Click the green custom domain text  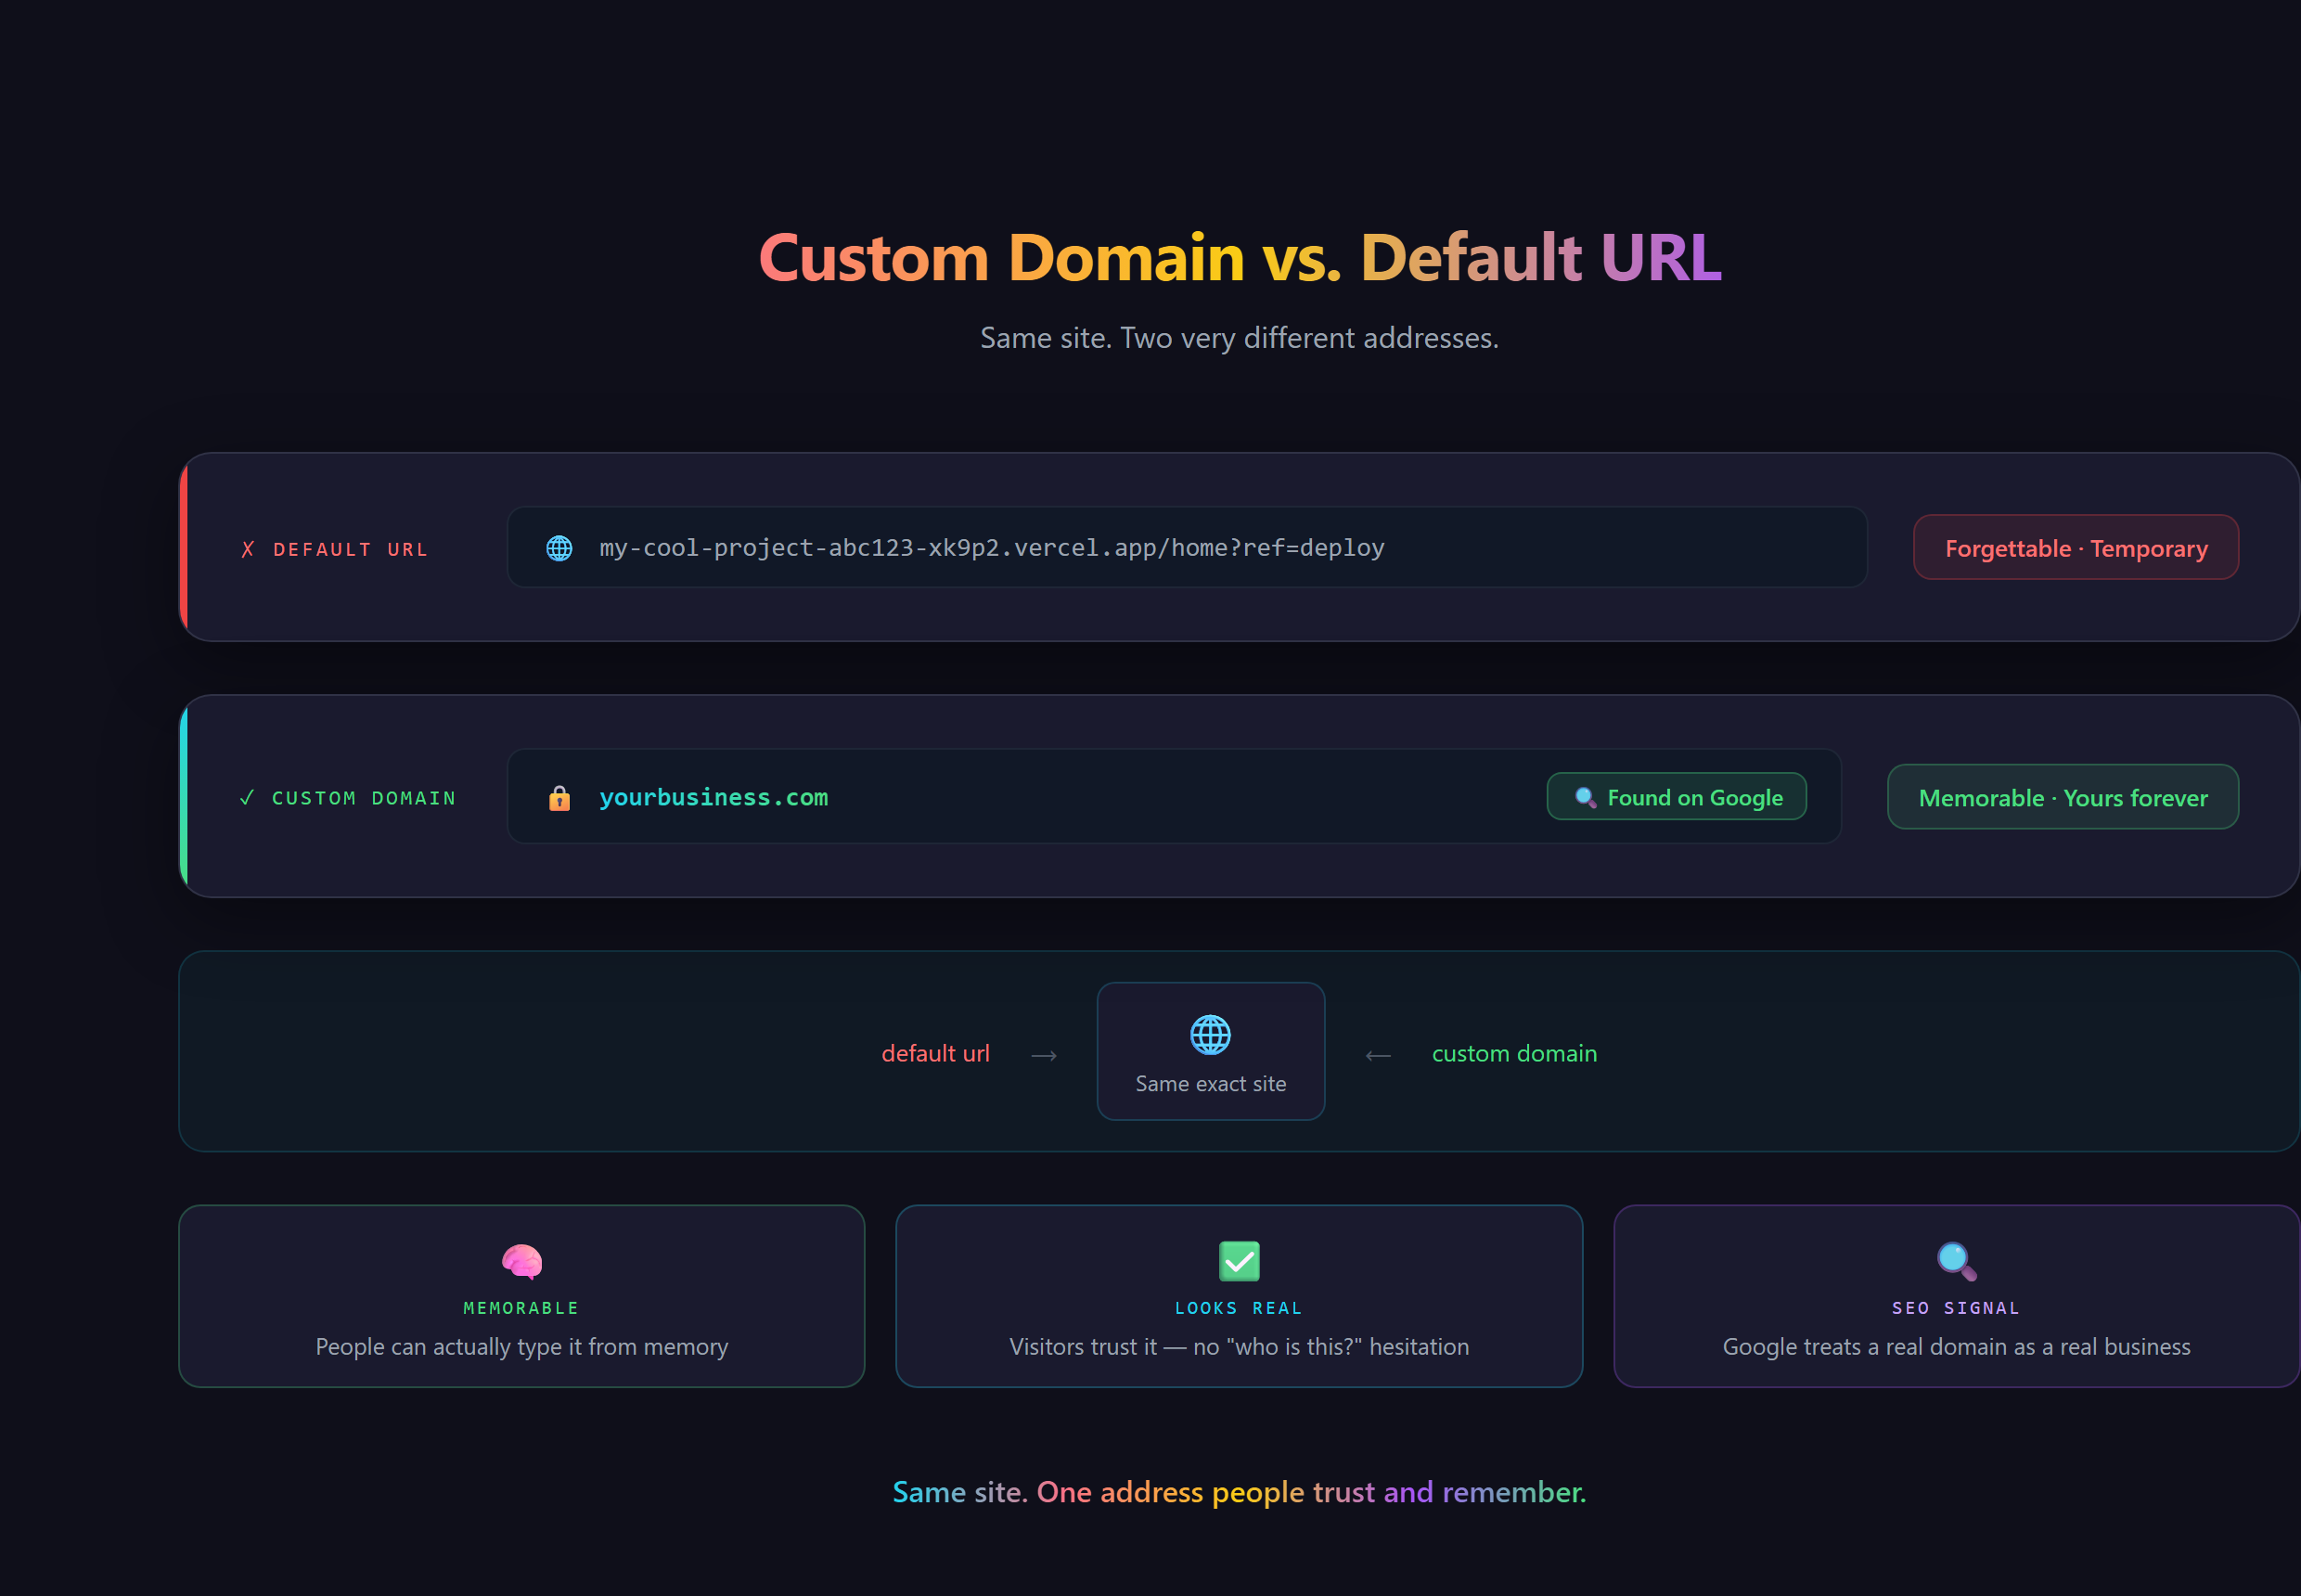tap(1515, 1053)
